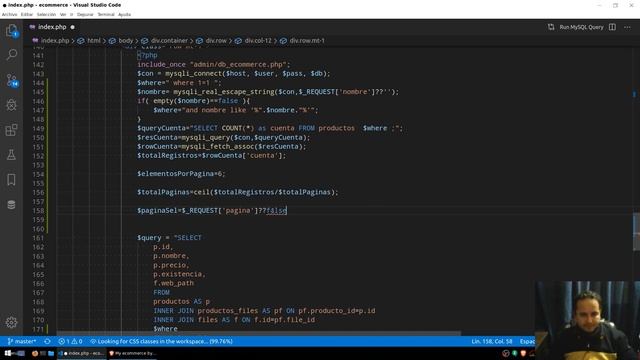Screen dimensions: 640x360
Task: Click the open changes icon in editor toolbar
Action: pyautogui.click(x=551, y=27)
